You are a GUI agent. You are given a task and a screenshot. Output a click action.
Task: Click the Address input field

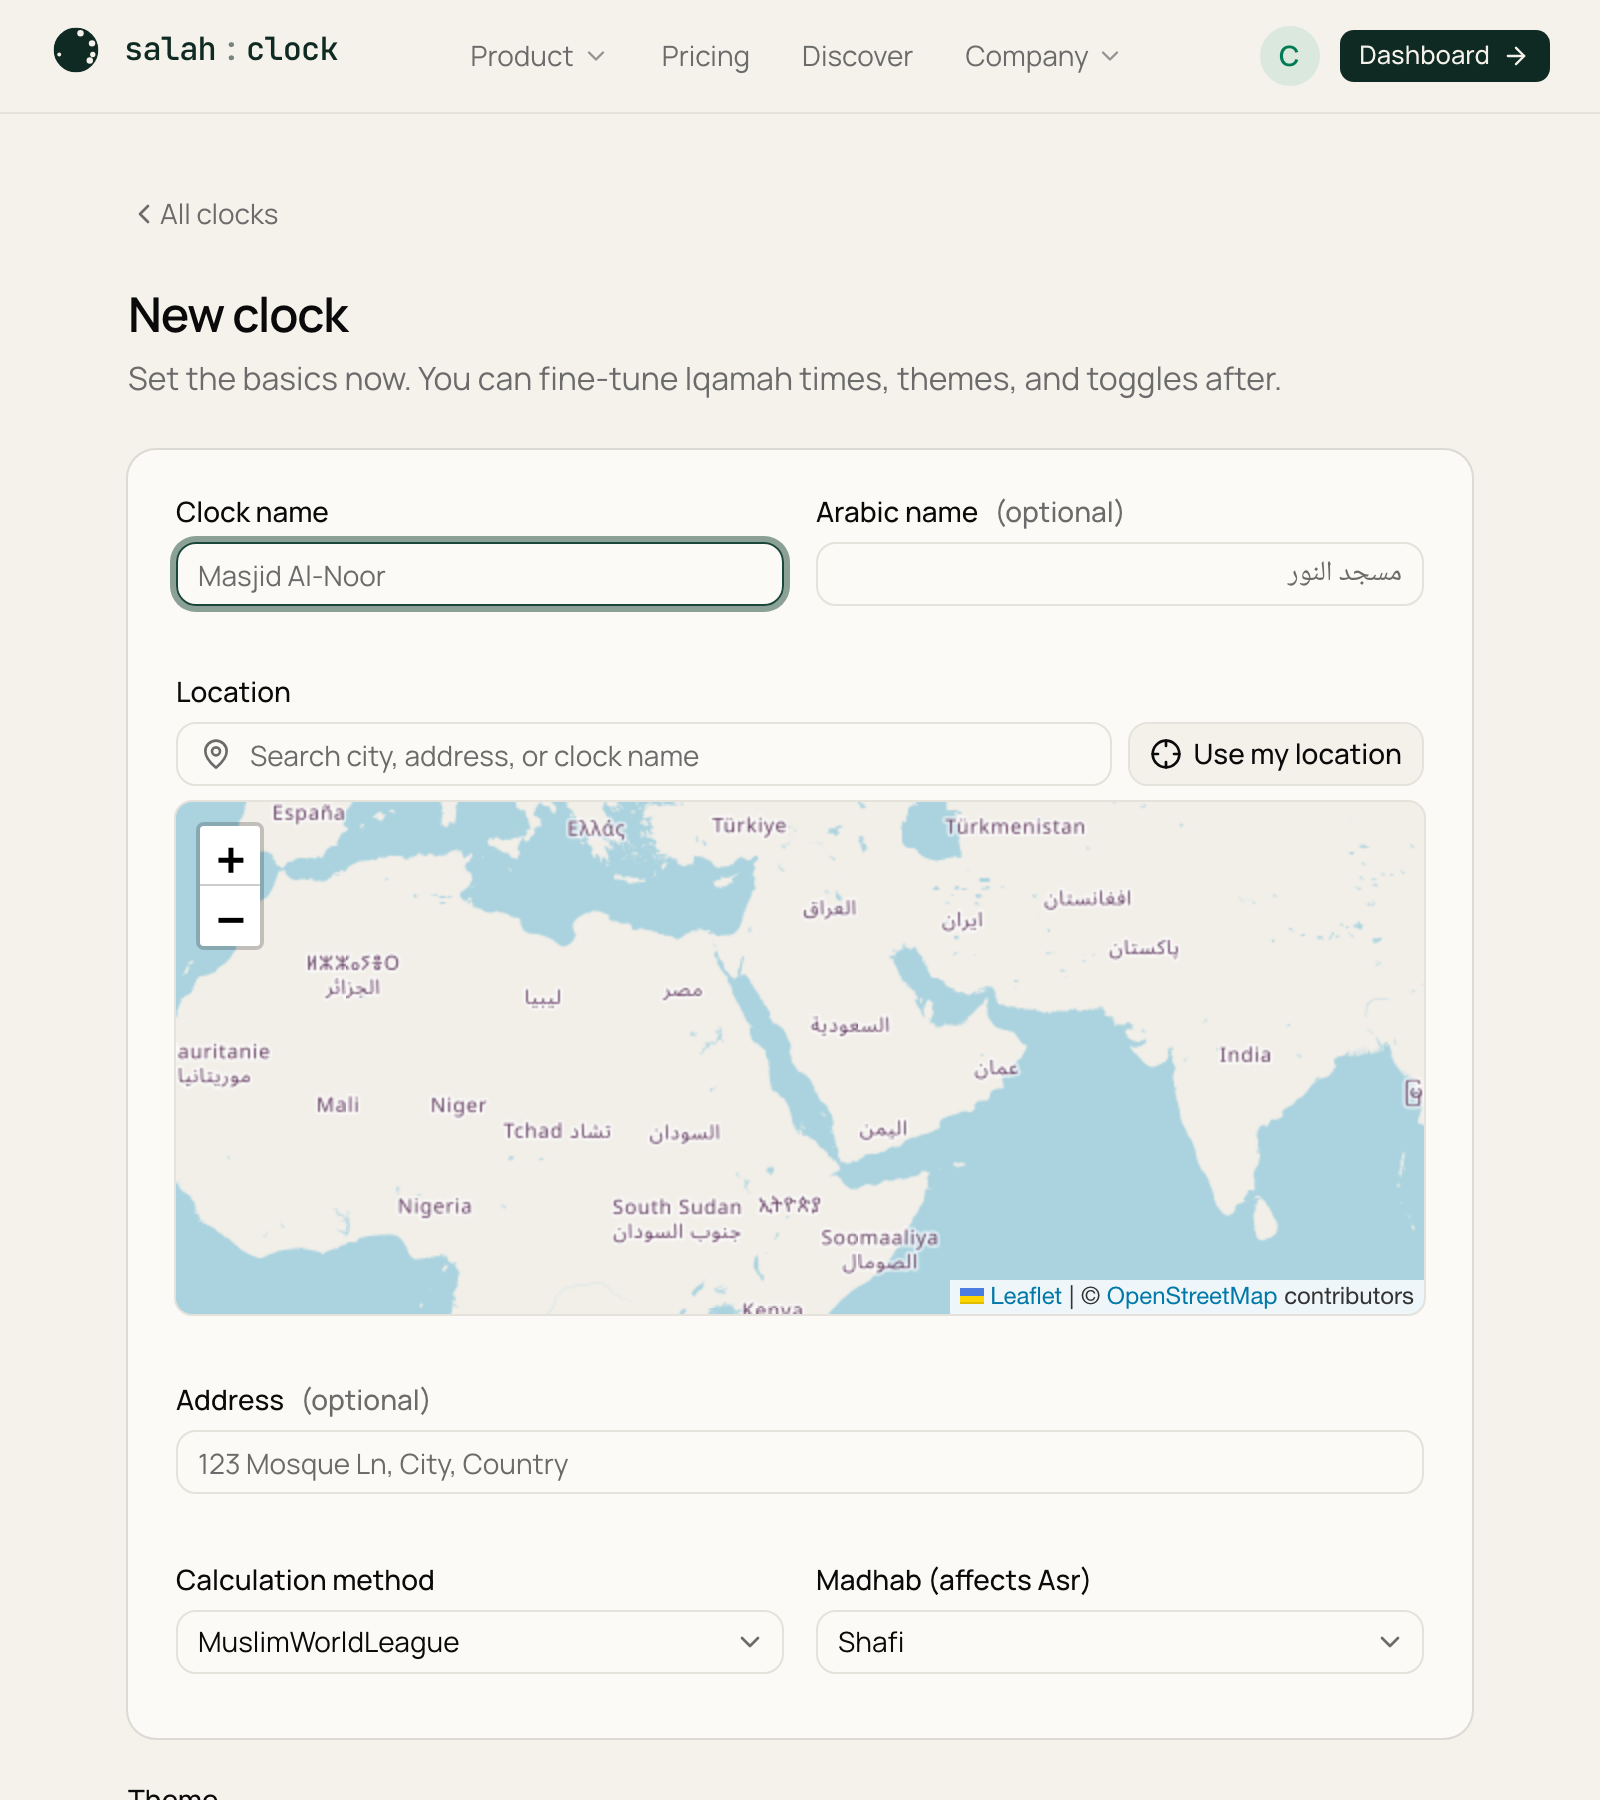(x=800, y=1462)
